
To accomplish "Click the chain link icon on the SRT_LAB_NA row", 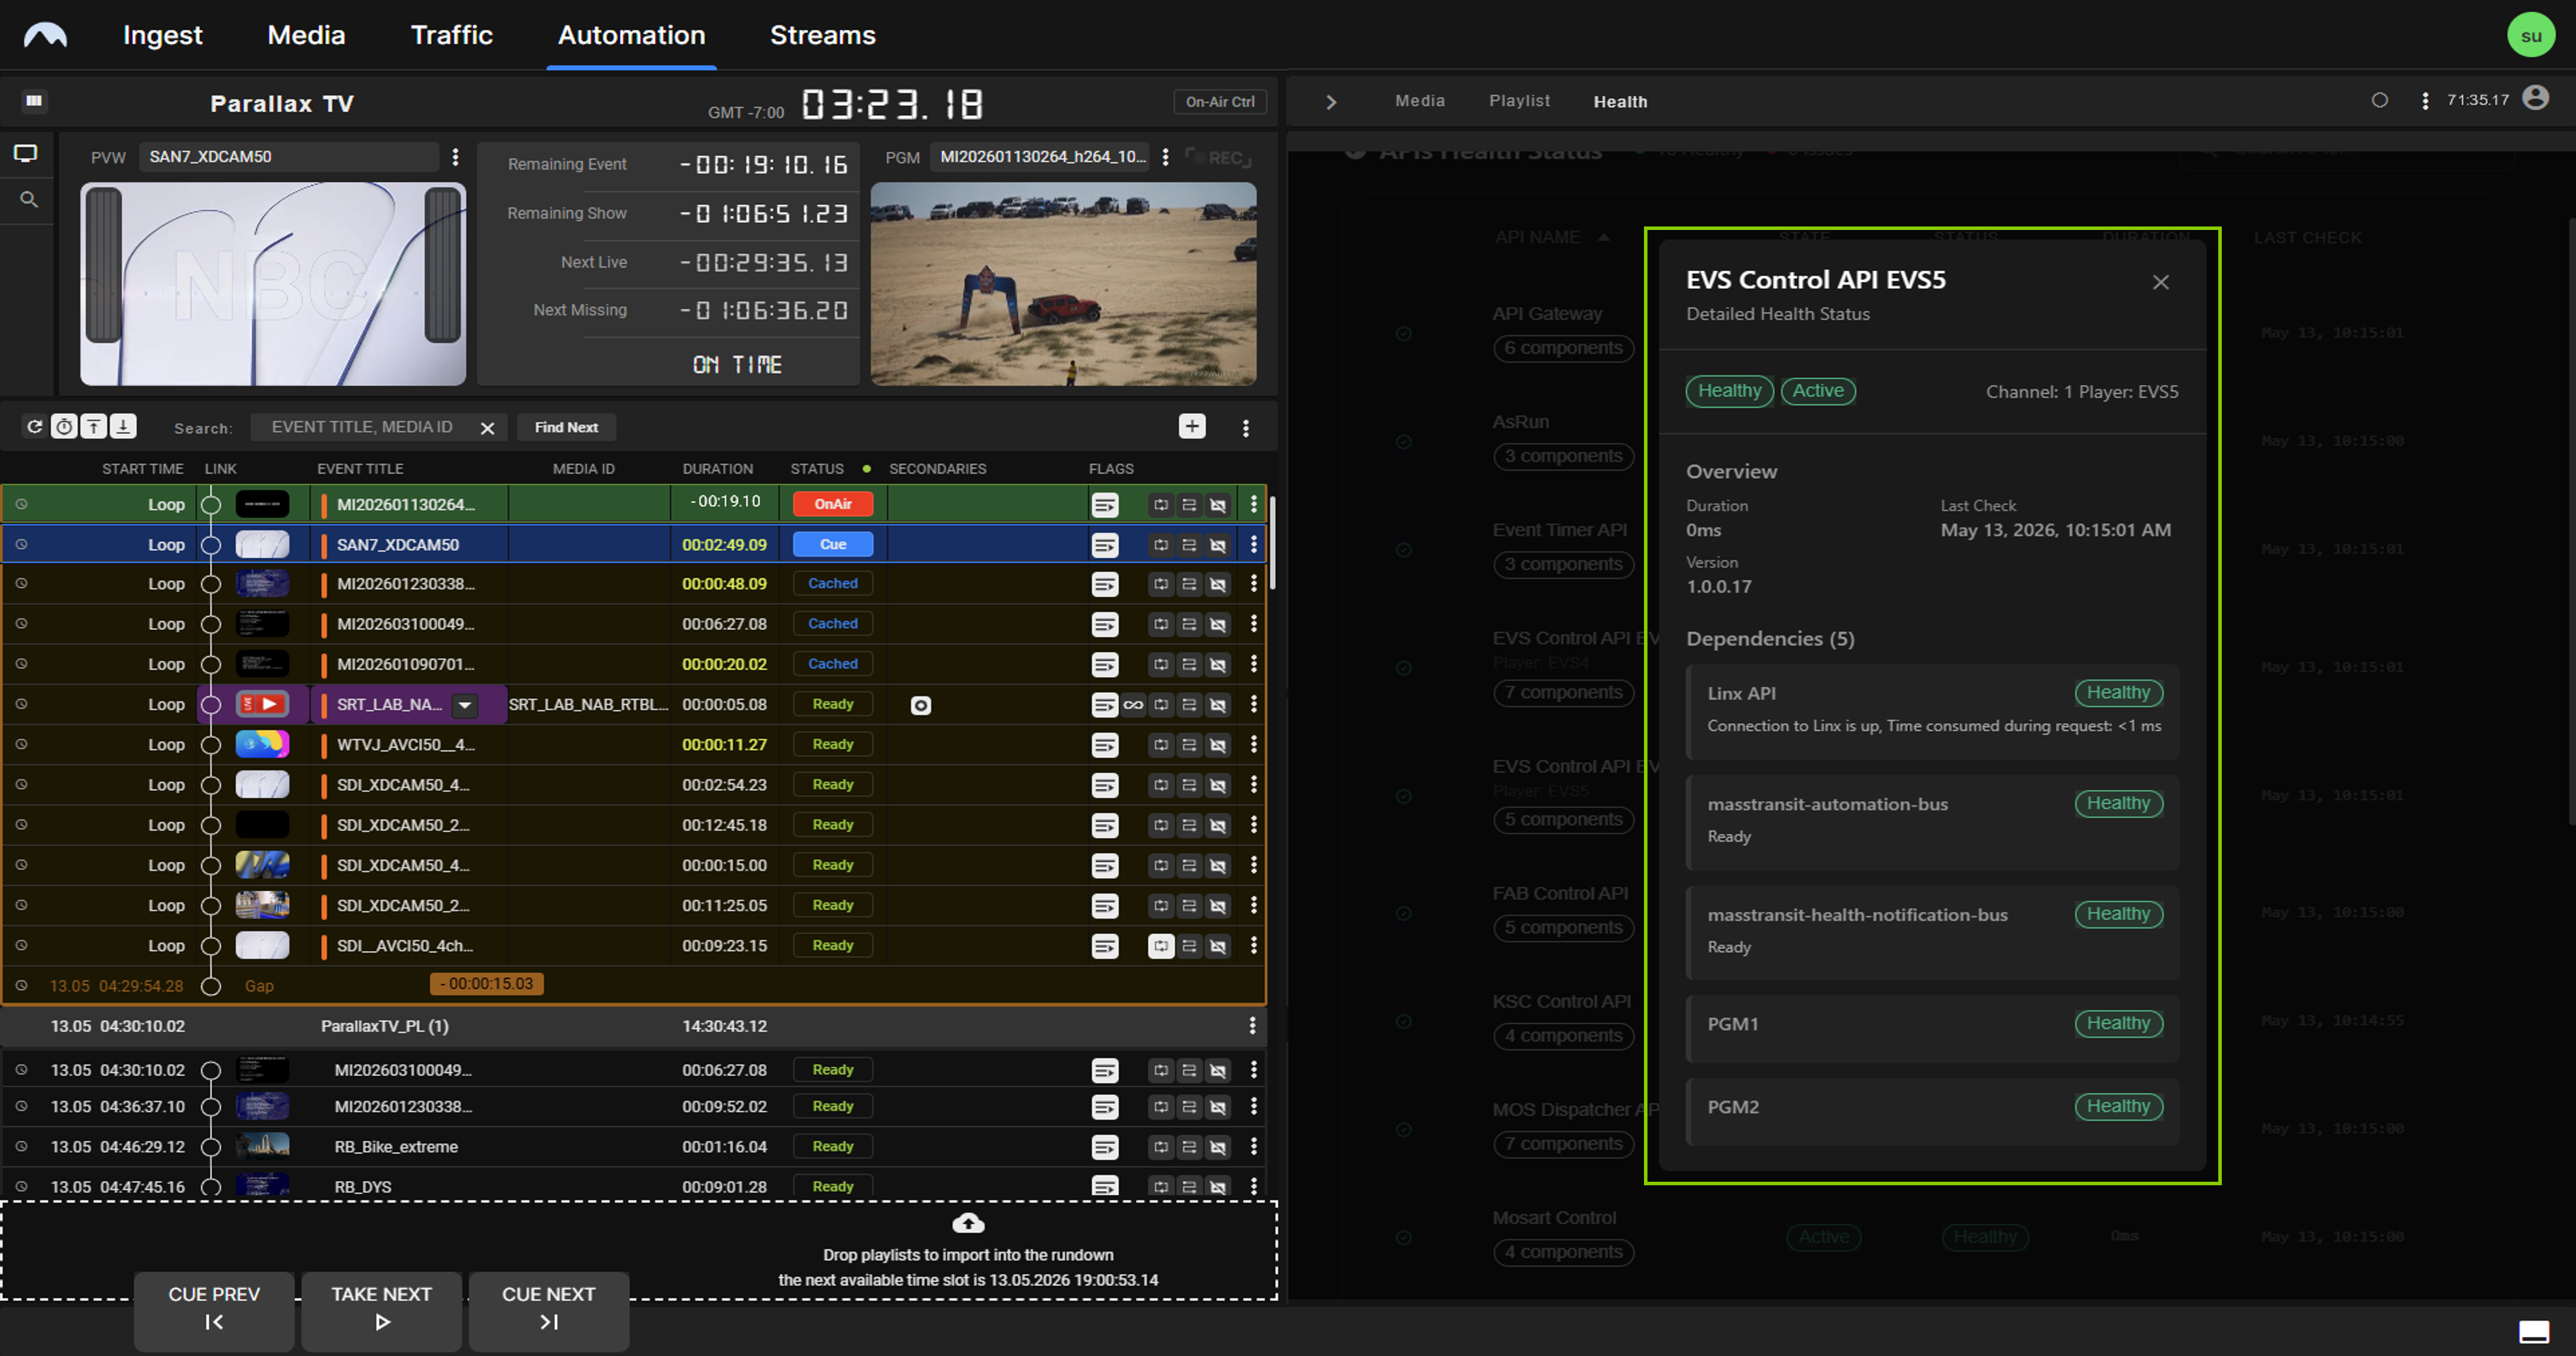I will click(x=1133, y=705).
